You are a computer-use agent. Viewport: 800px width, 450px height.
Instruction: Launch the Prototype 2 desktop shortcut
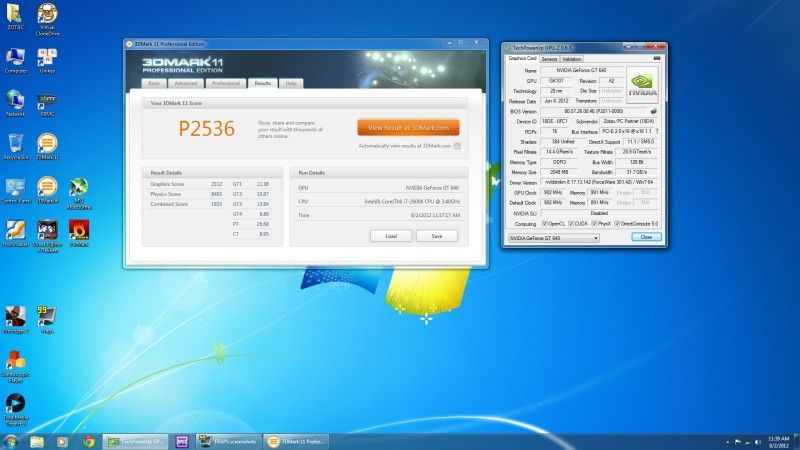click(15, 320)
